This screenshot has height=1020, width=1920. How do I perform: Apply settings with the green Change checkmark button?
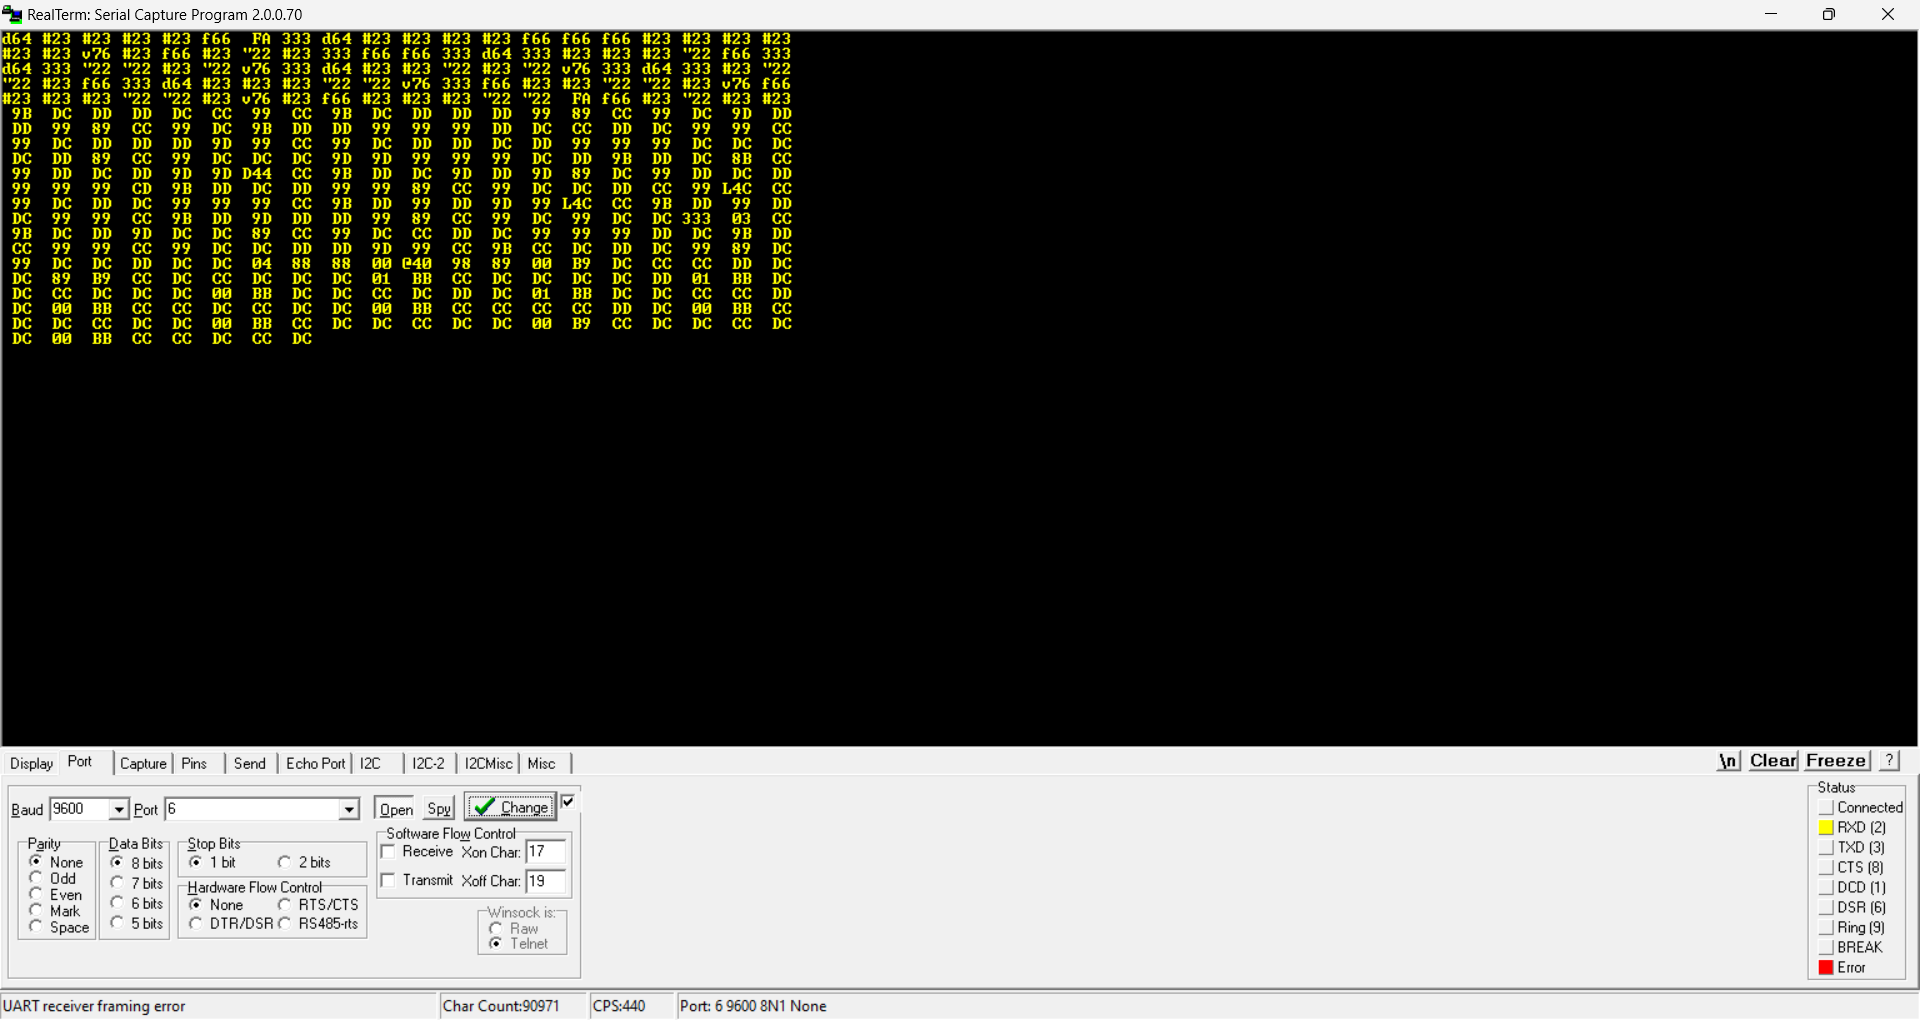click(x=510, y=807)
